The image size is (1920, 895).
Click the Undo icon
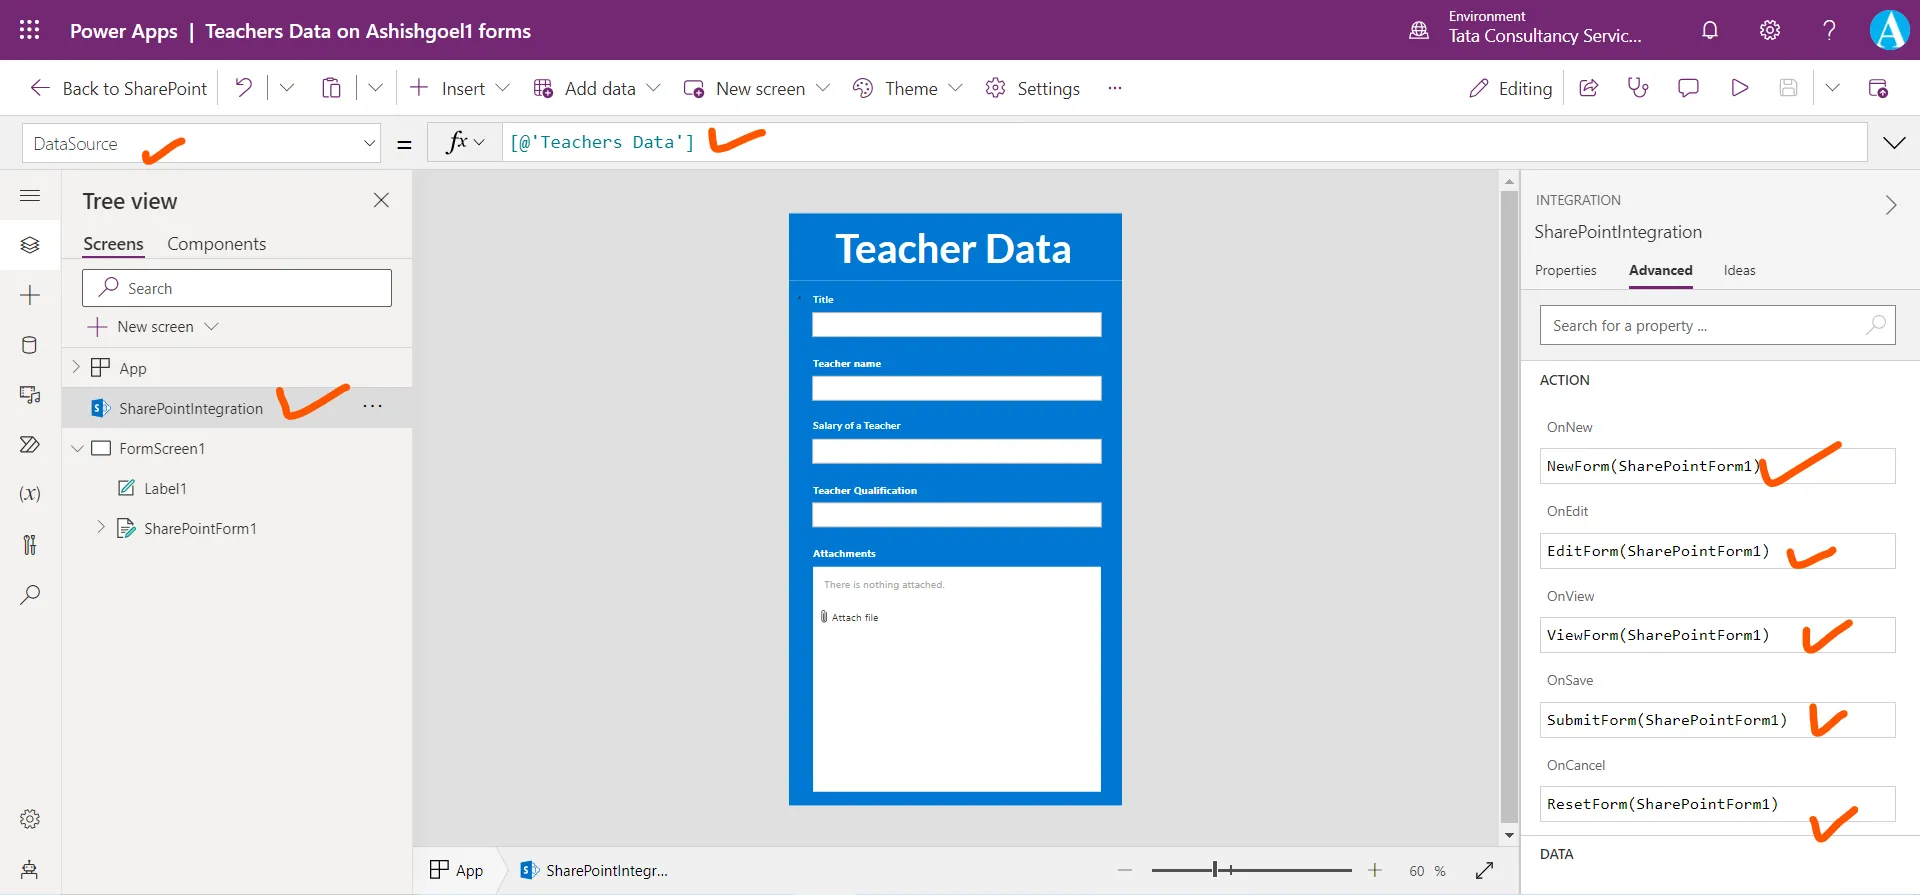pyautogui.click(x=243, y=88)
